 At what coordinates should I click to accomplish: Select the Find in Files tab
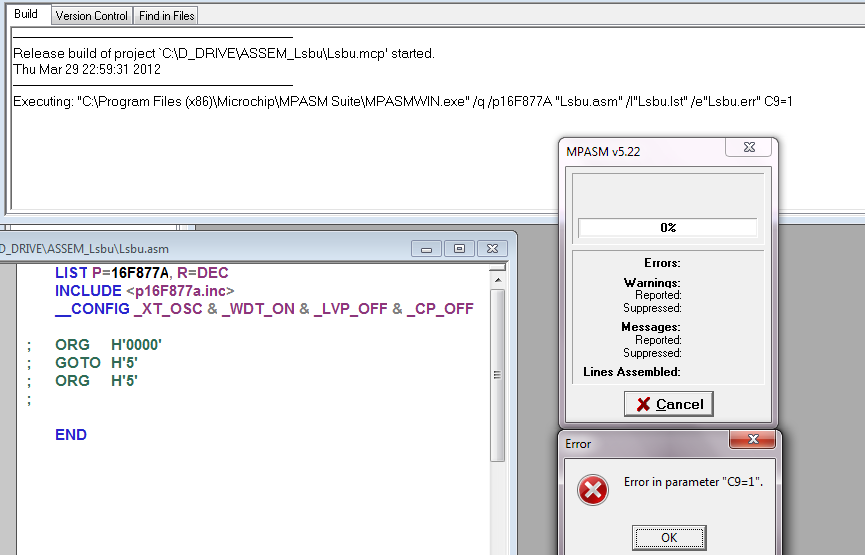[x=167, y=15]
